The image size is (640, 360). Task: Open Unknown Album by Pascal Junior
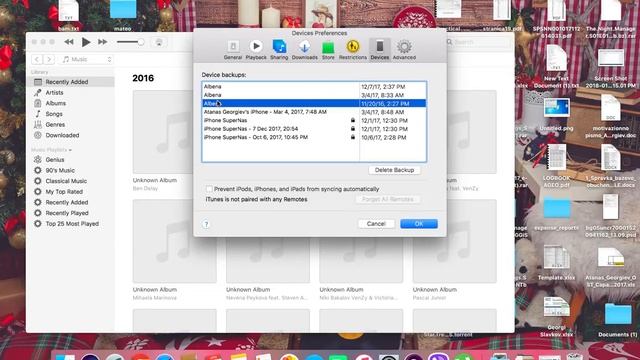[x=455, y=241]
